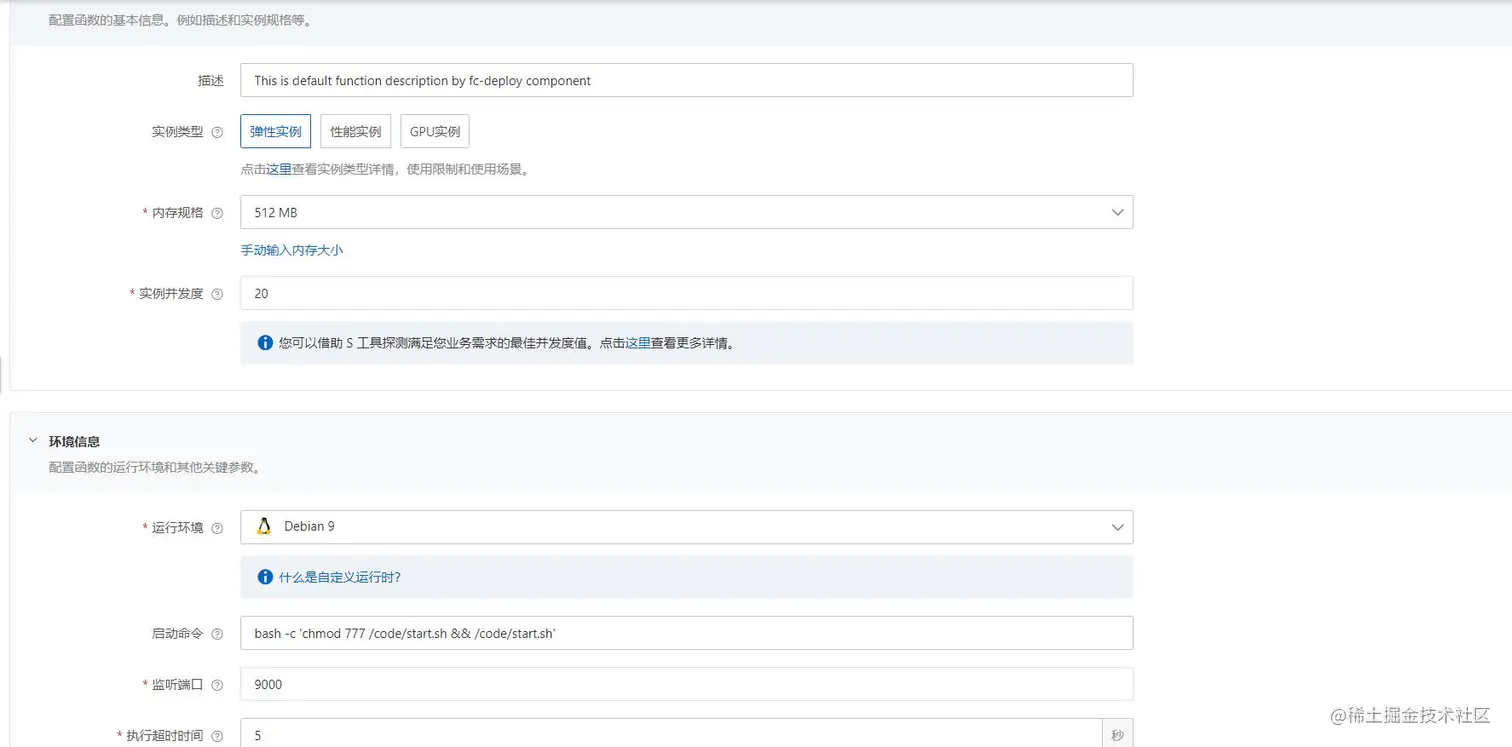Click the 启动命令 bash command field

686,633
